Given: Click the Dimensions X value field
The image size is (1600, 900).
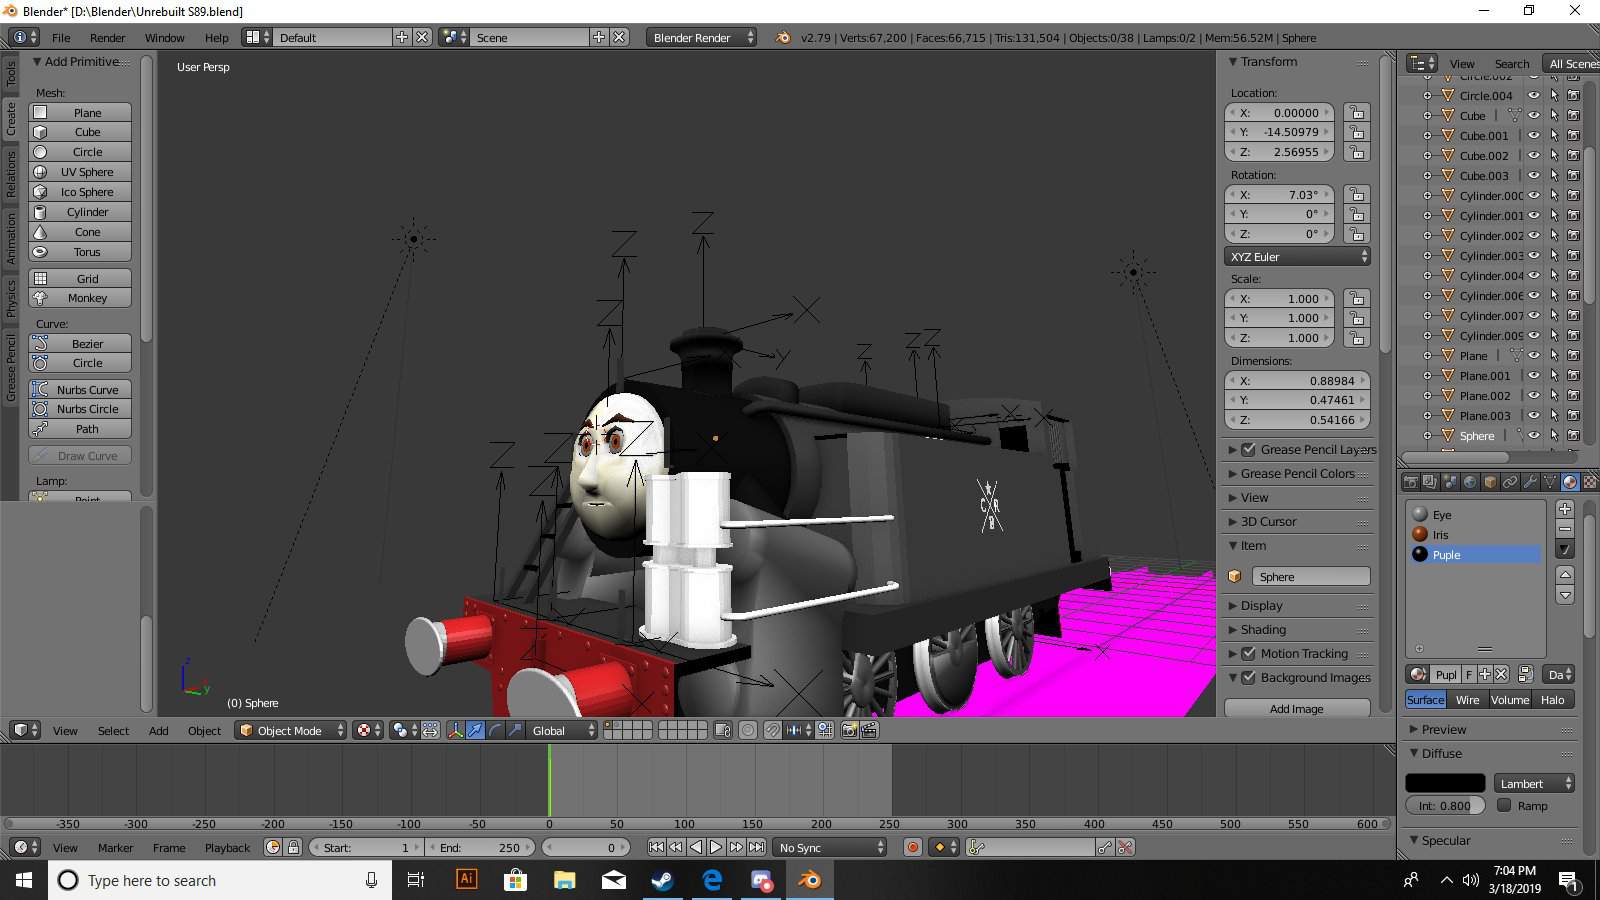Looking at the screenshot, I should (x=1297, y=380).
